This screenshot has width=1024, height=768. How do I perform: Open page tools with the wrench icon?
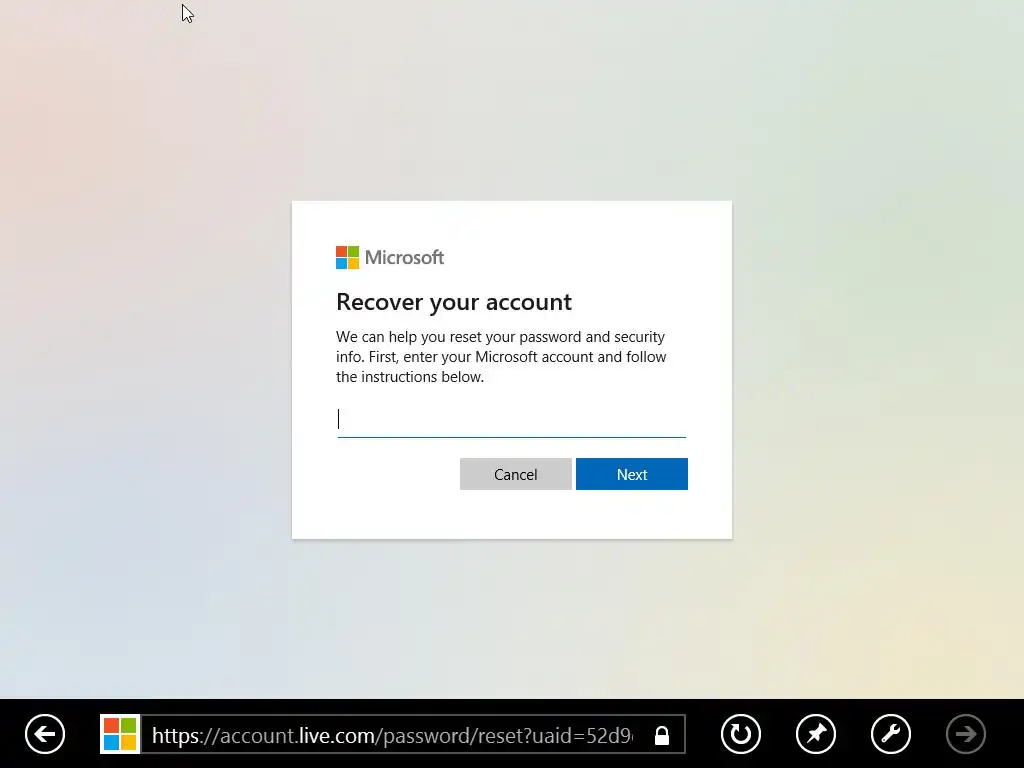(891, 734)
